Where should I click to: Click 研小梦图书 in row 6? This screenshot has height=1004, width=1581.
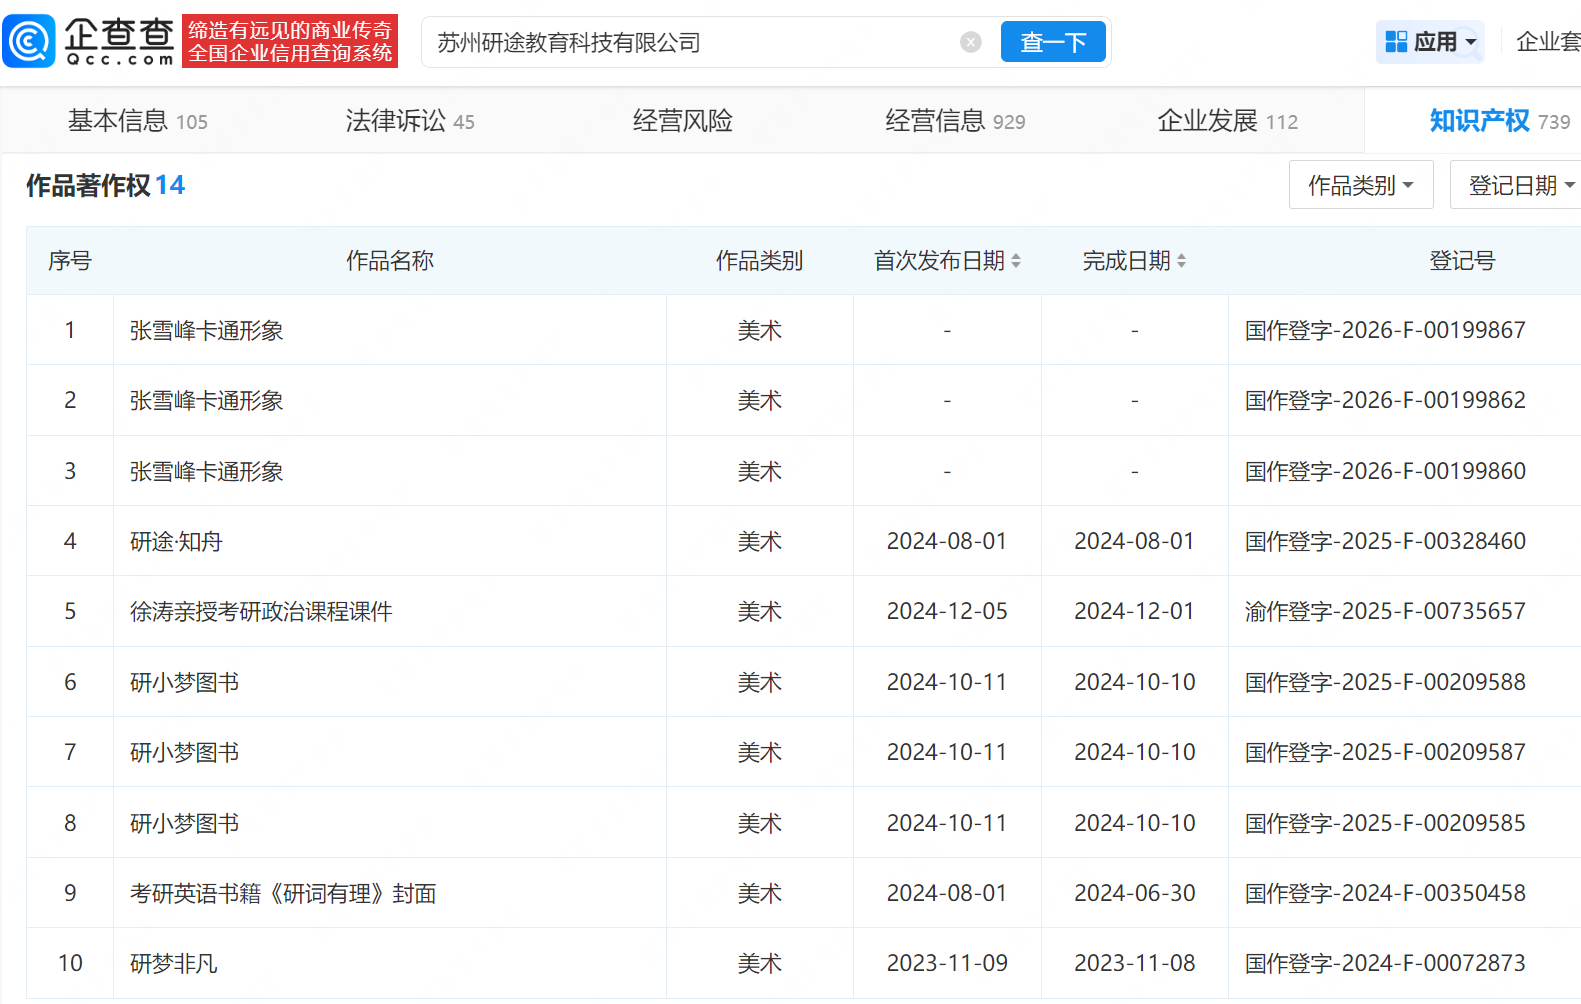click(x=185, y=682)
